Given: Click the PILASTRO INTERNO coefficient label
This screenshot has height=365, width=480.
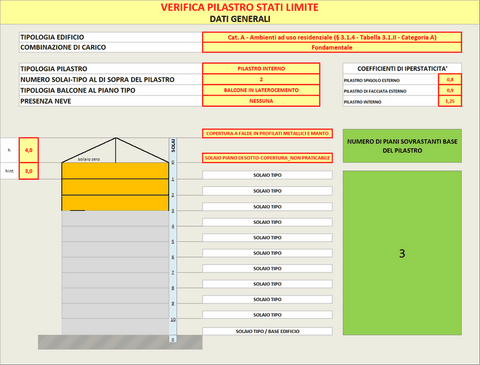Looking at the screenshot, I should pyautogui.click(x=362, y=102).
